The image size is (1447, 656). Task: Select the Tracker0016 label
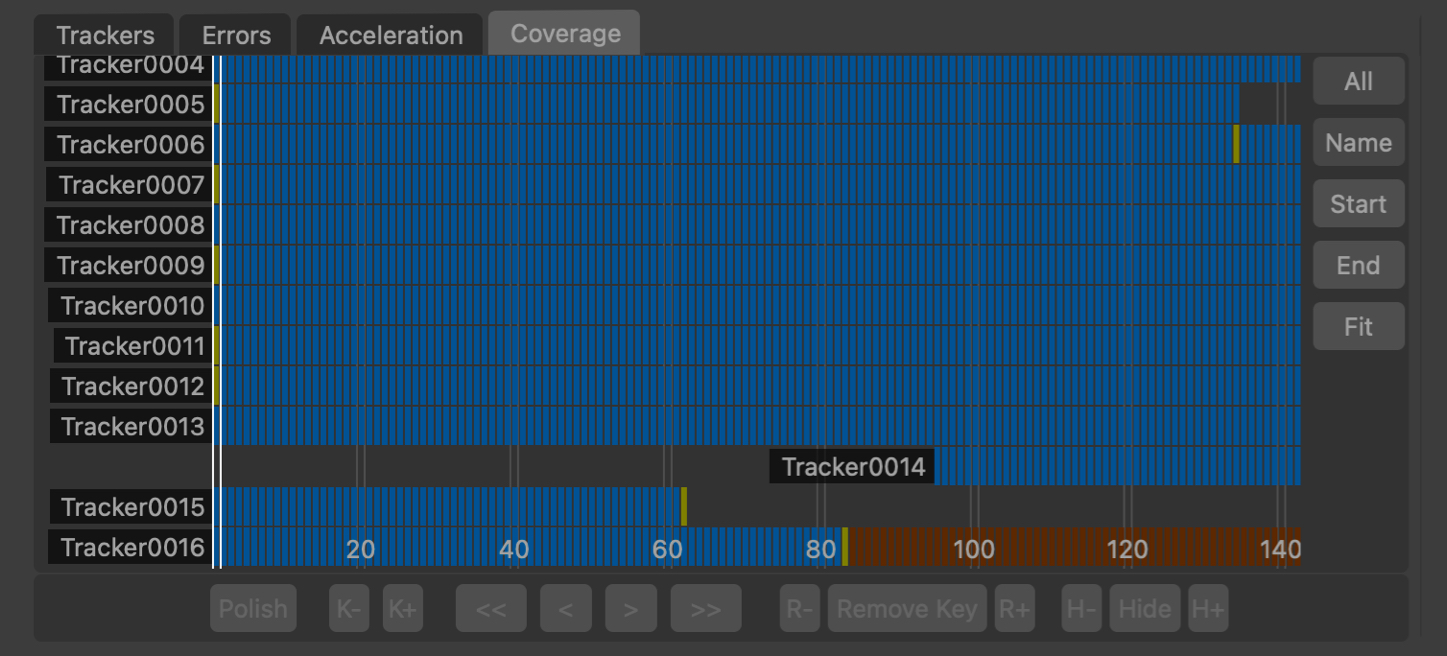click(129, 547)
